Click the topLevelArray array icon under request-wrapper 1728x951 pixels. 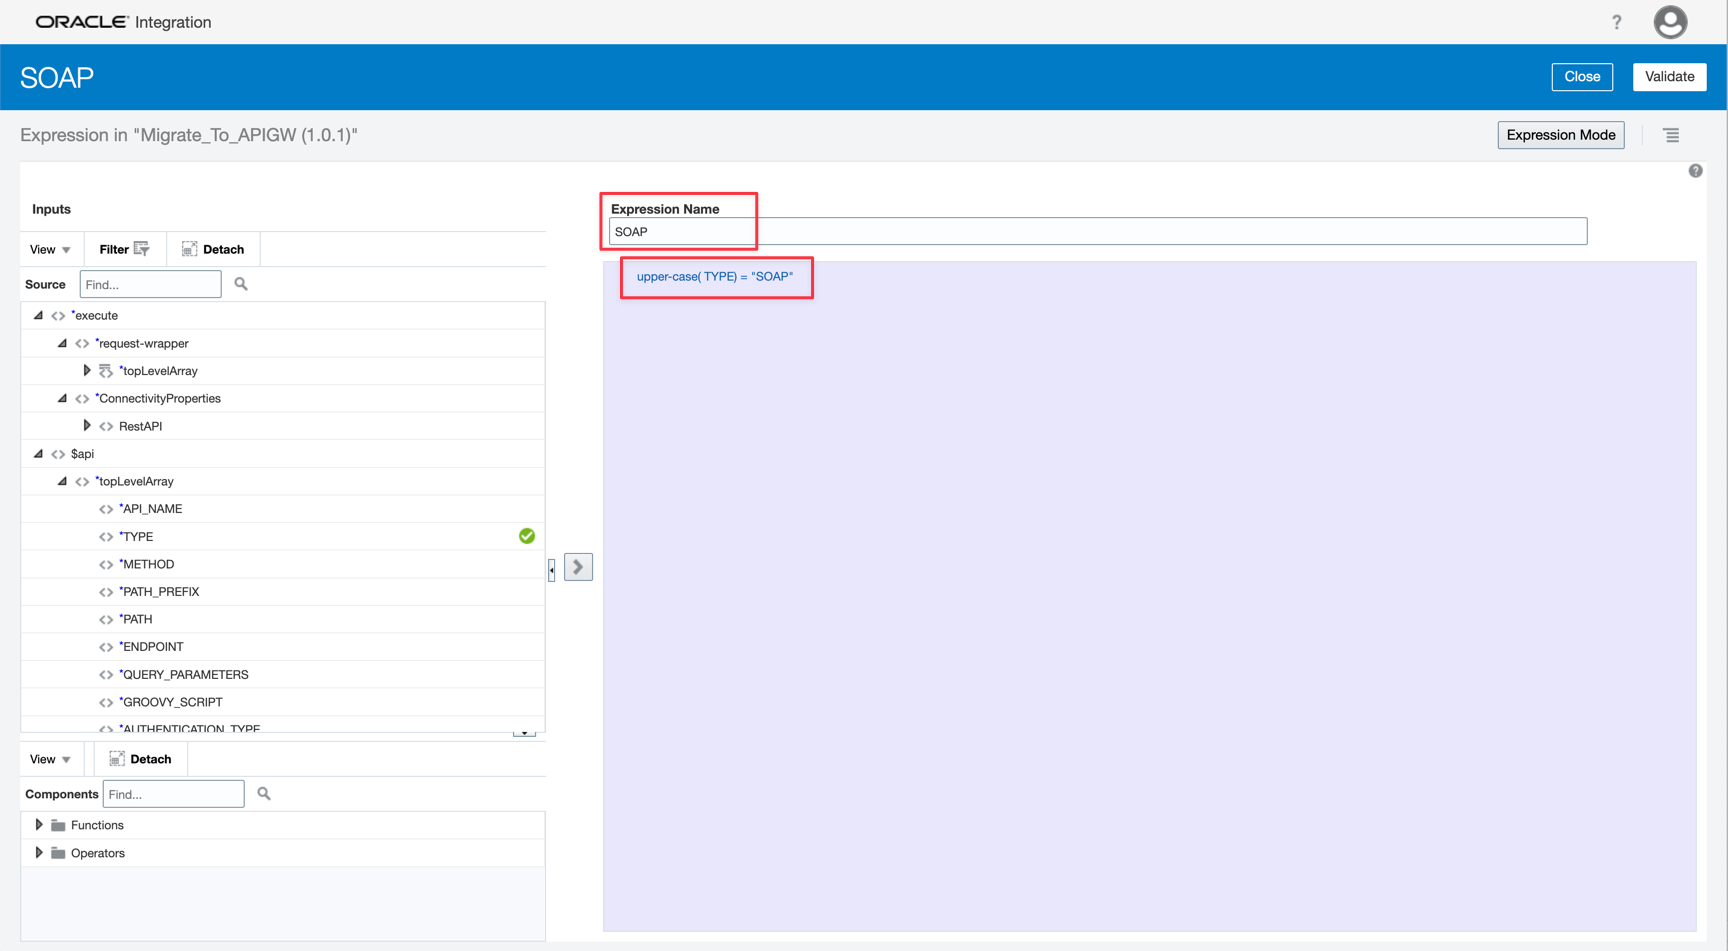(x=106, y=370)
